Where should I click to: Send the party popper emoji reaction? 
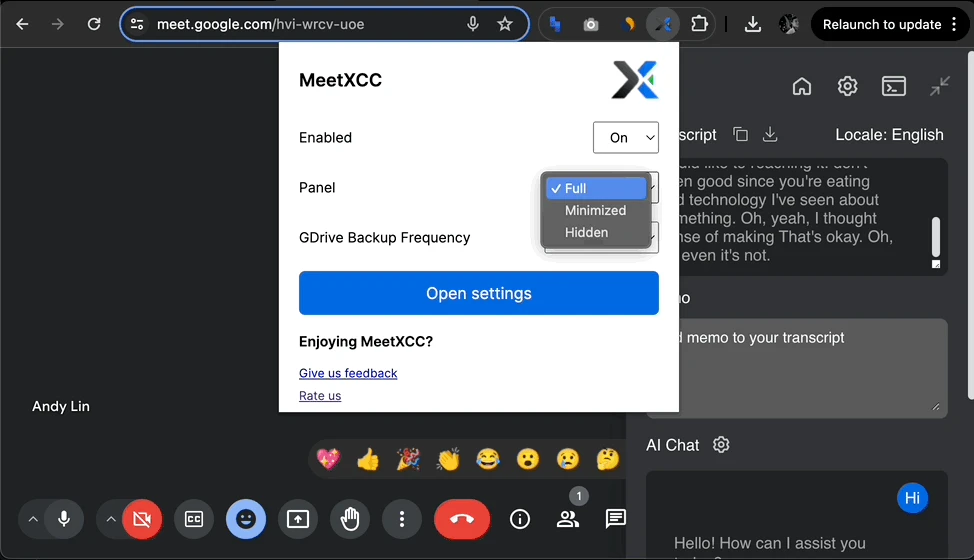408,459
